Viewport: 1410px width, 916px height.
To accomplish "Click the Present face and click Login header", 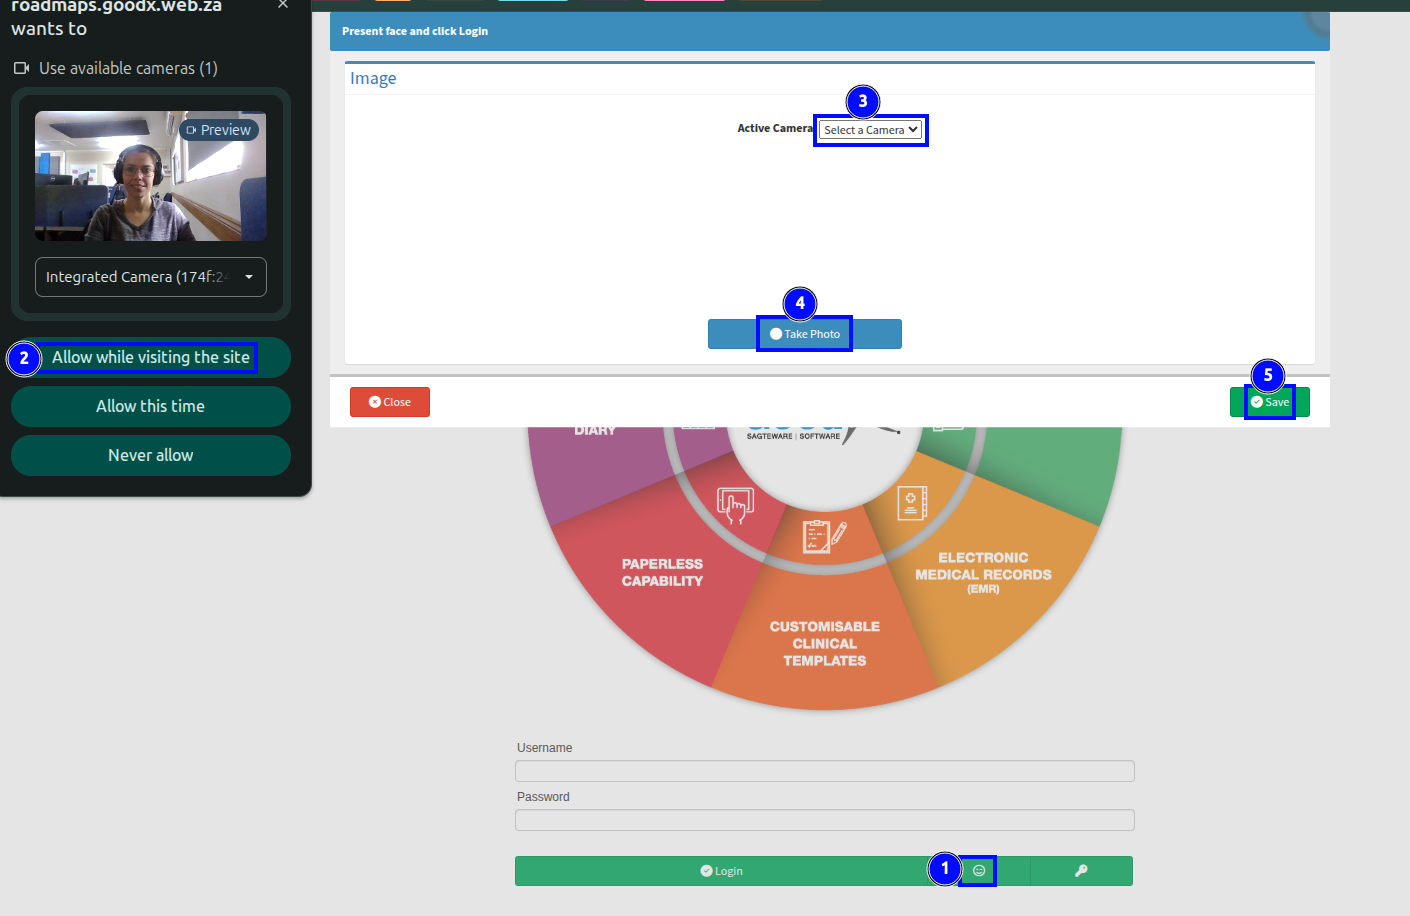I will 415,31.
